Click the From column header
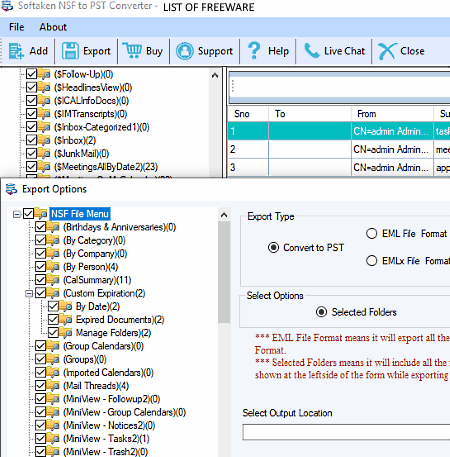This screenshot has width=450, height=457. (392, 114)
